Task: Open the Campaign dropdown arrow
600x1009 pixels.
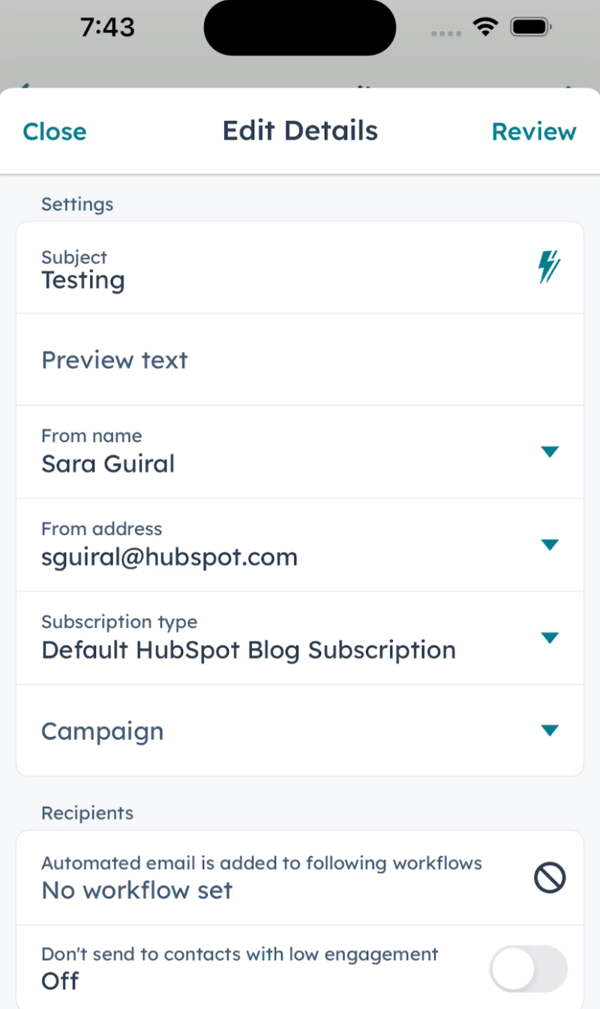Action: (x=550, y=730)
